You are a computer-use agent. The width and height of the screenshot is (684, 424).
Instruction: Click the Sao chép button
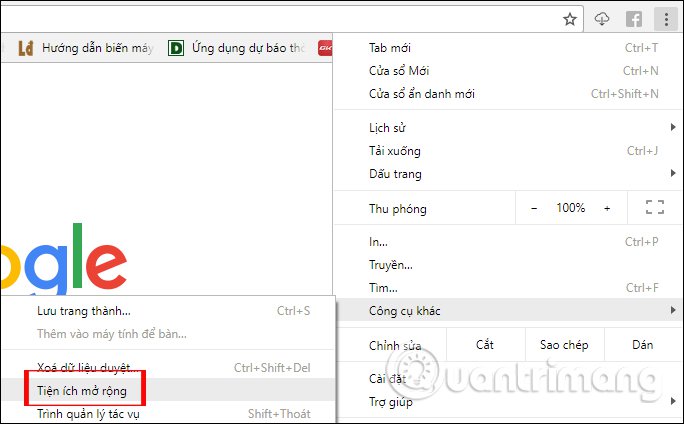tap(564, 345)
